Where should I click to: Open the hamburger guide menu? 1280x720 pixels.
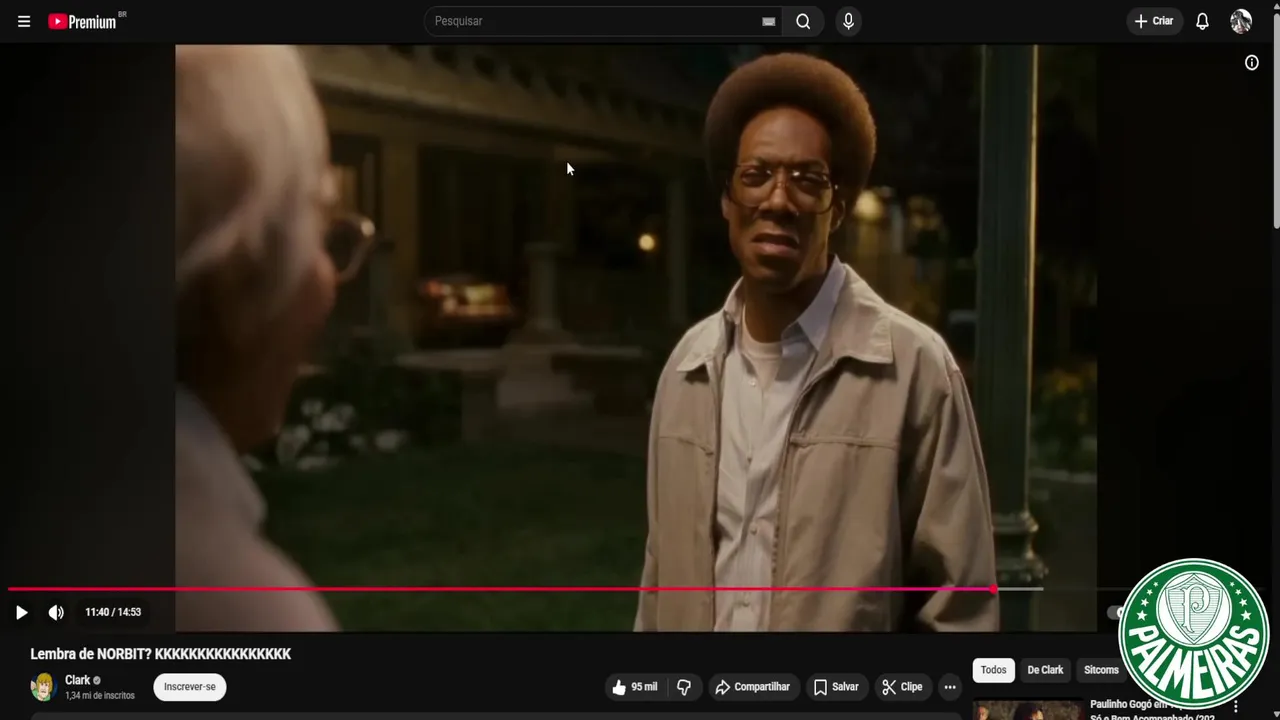[24, 21]
